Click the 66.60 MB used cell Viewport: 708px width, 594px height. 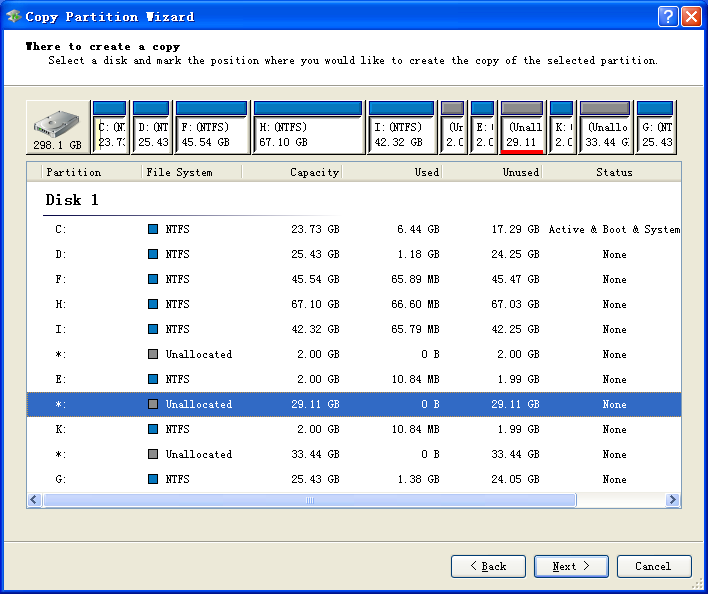point(415,304)
